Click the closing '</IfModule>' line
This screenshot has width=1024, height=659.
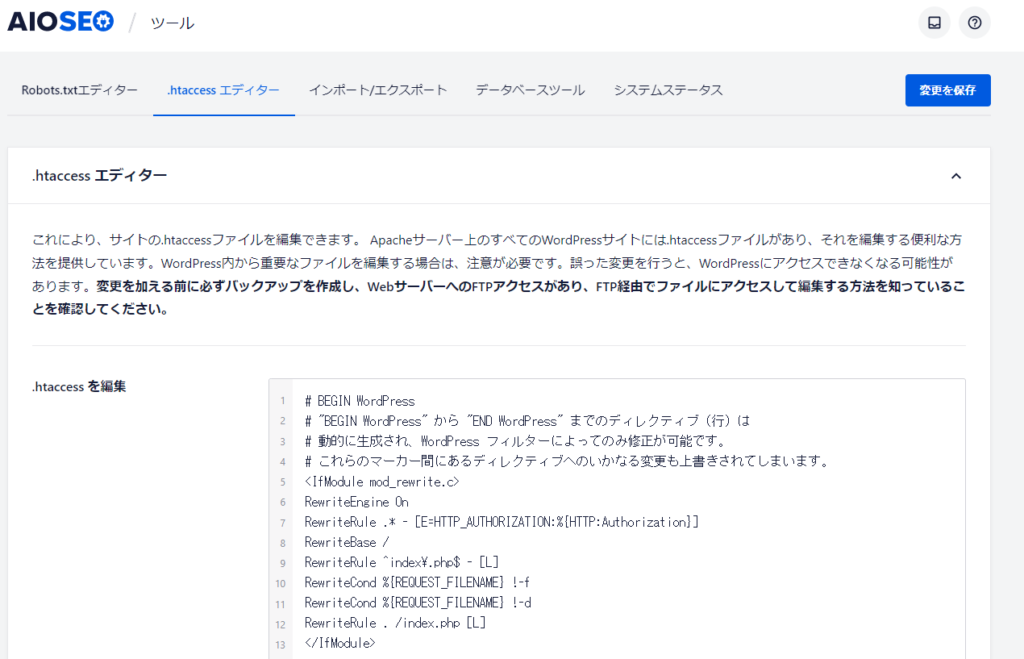pos(340,643)
